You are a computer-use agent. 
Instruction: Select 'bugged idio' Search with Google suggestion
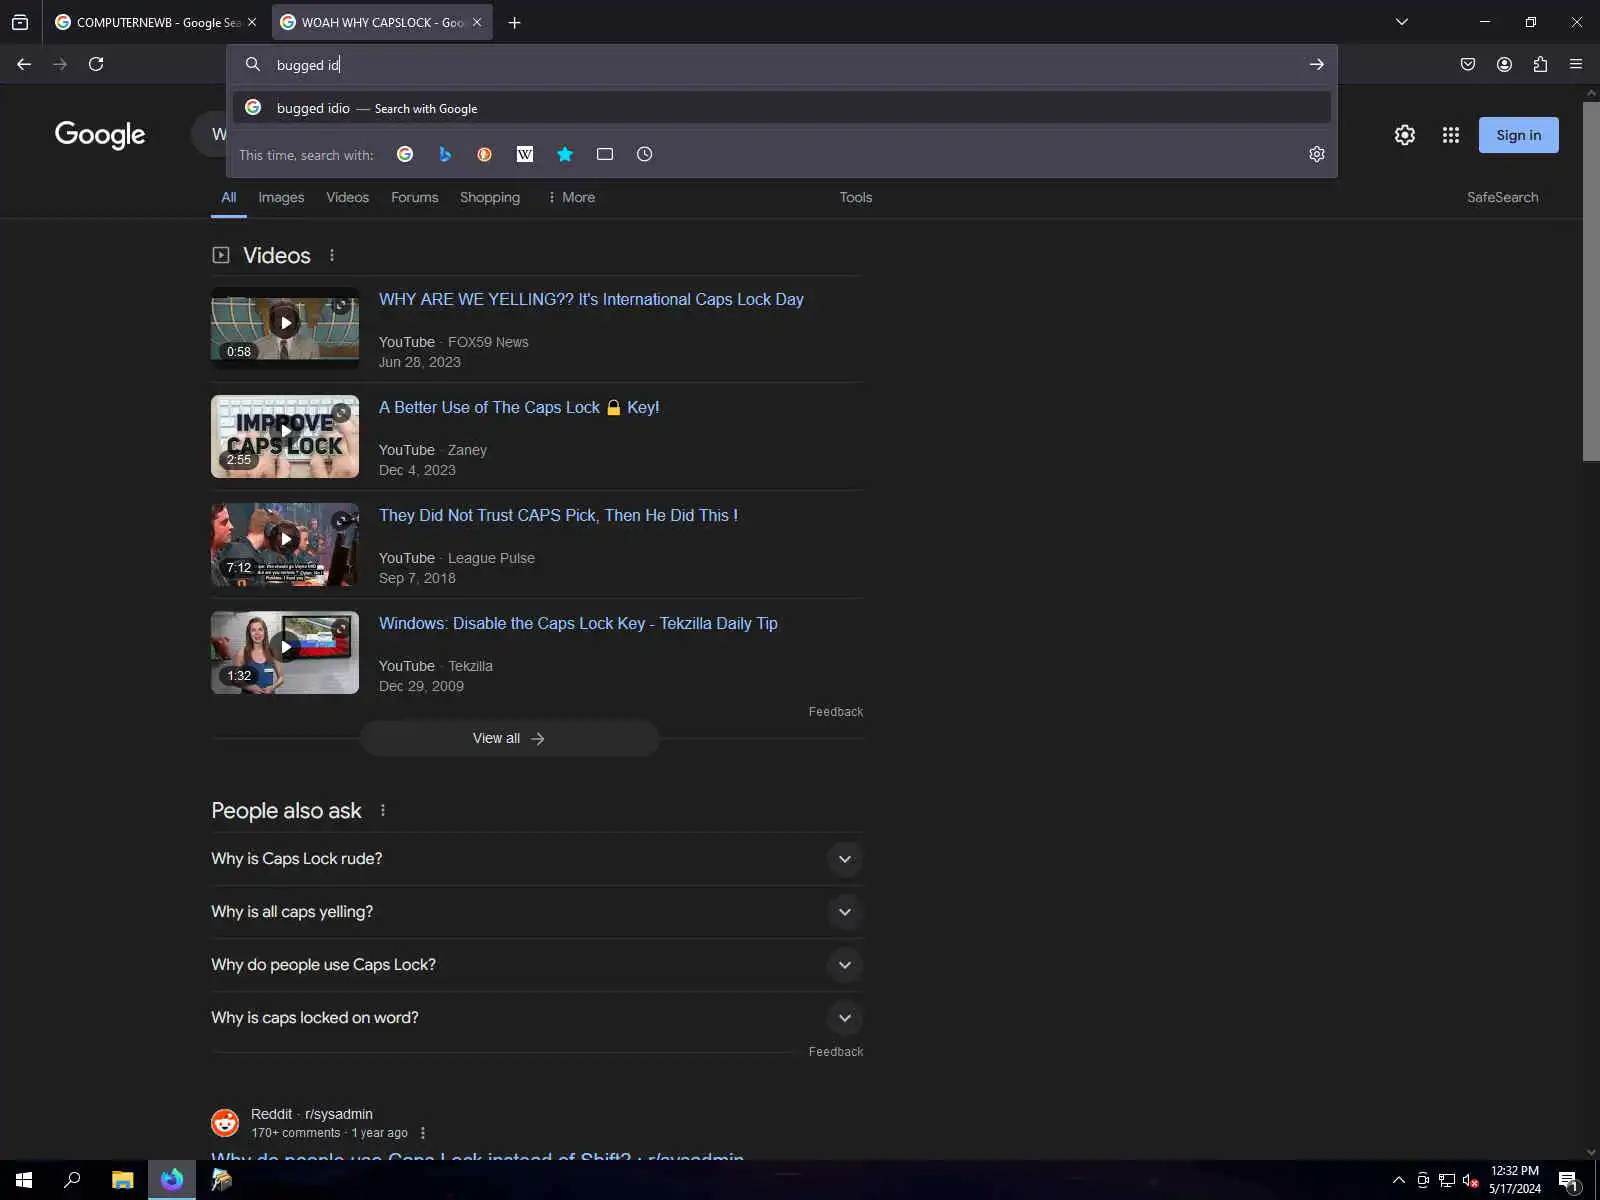tap(782, 108)
